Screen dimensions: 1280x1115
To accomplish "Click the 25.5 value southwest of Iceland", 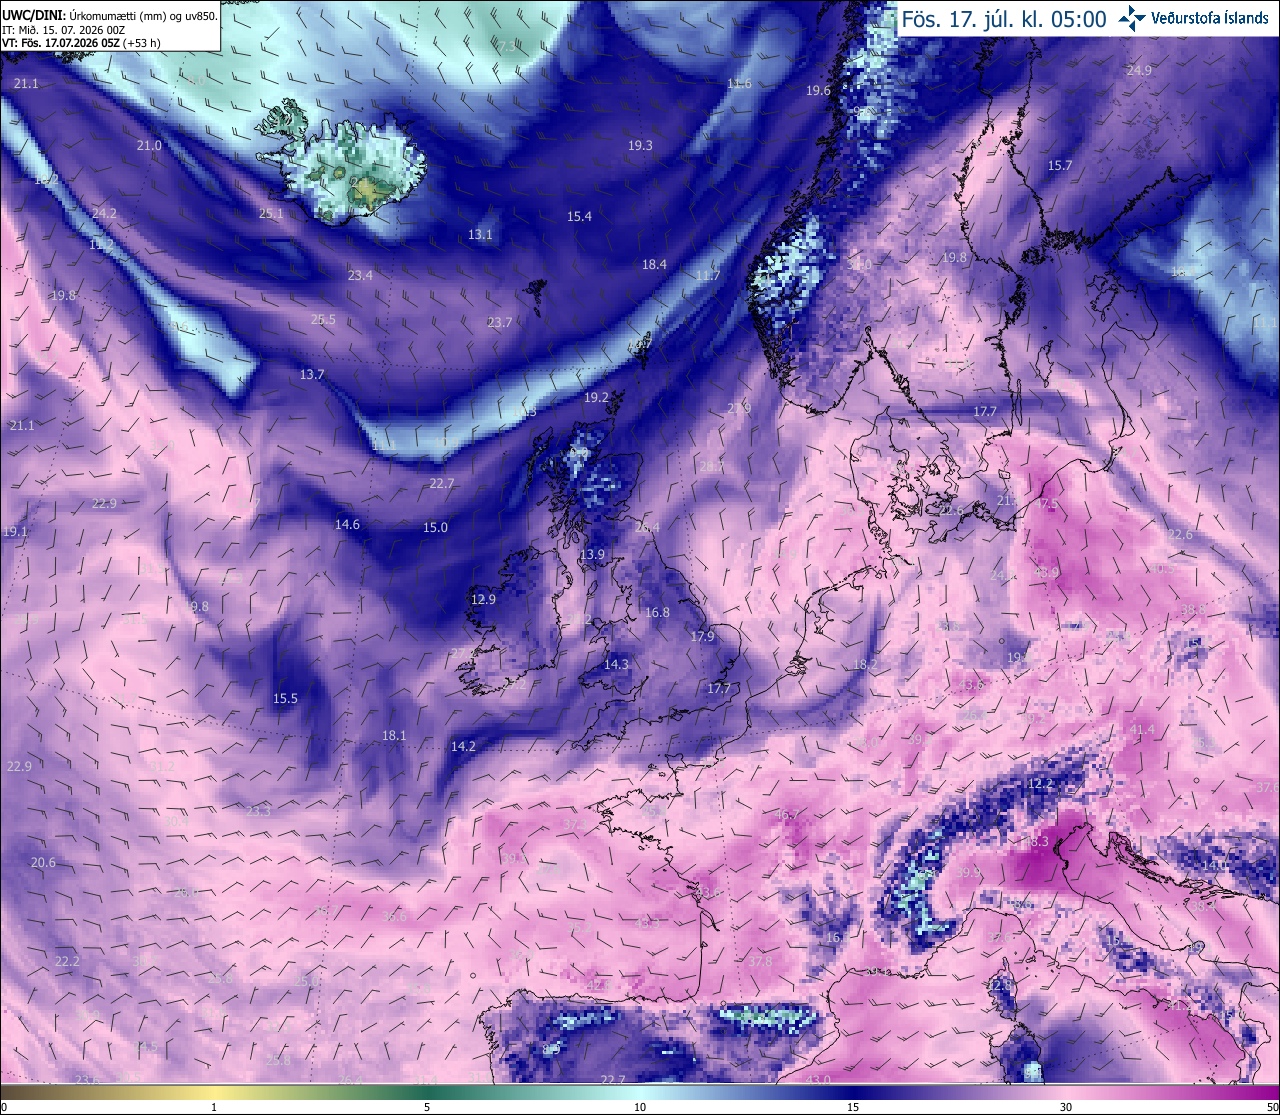I will tap(323, 319).
